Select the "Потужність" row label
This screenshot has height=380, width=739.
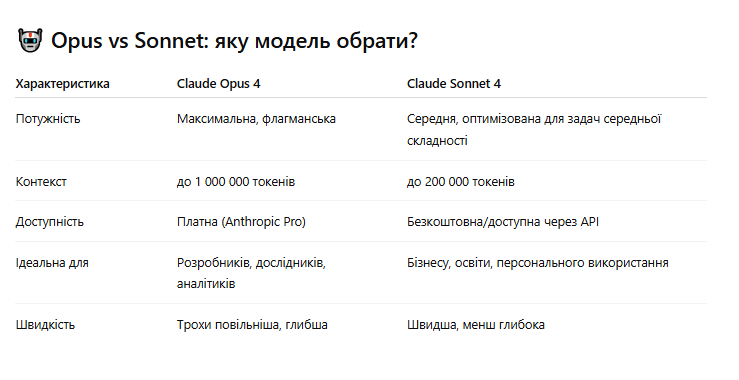[x=48, y=119]
